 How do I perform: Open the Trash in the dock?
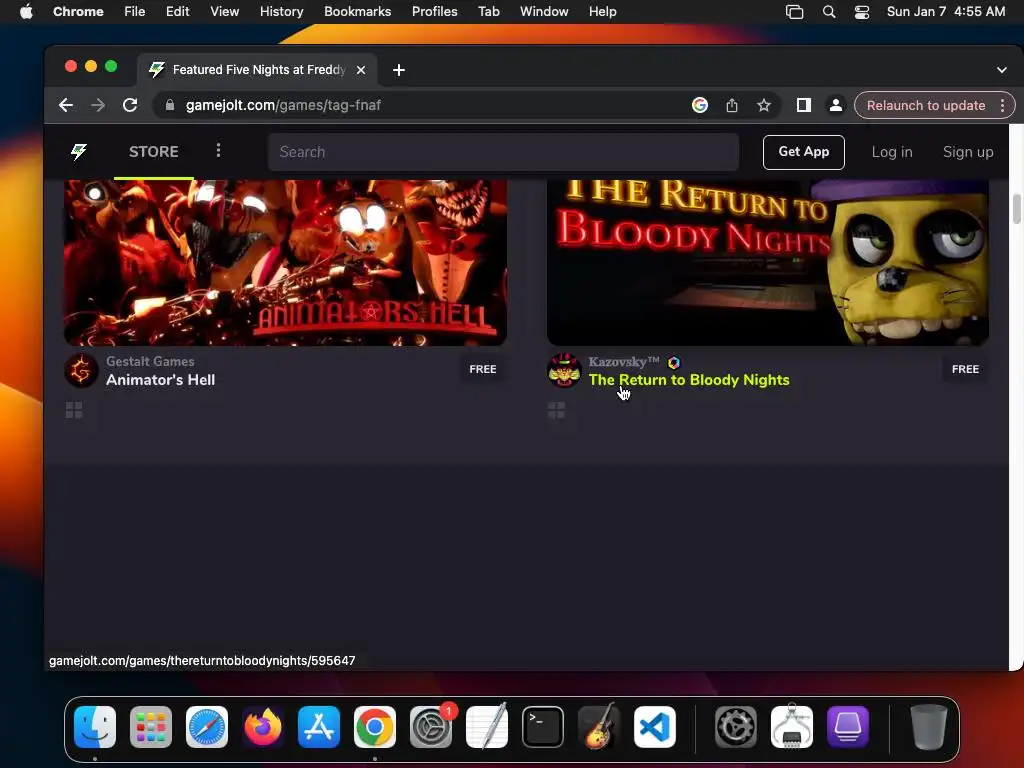(x=928, y=726)
